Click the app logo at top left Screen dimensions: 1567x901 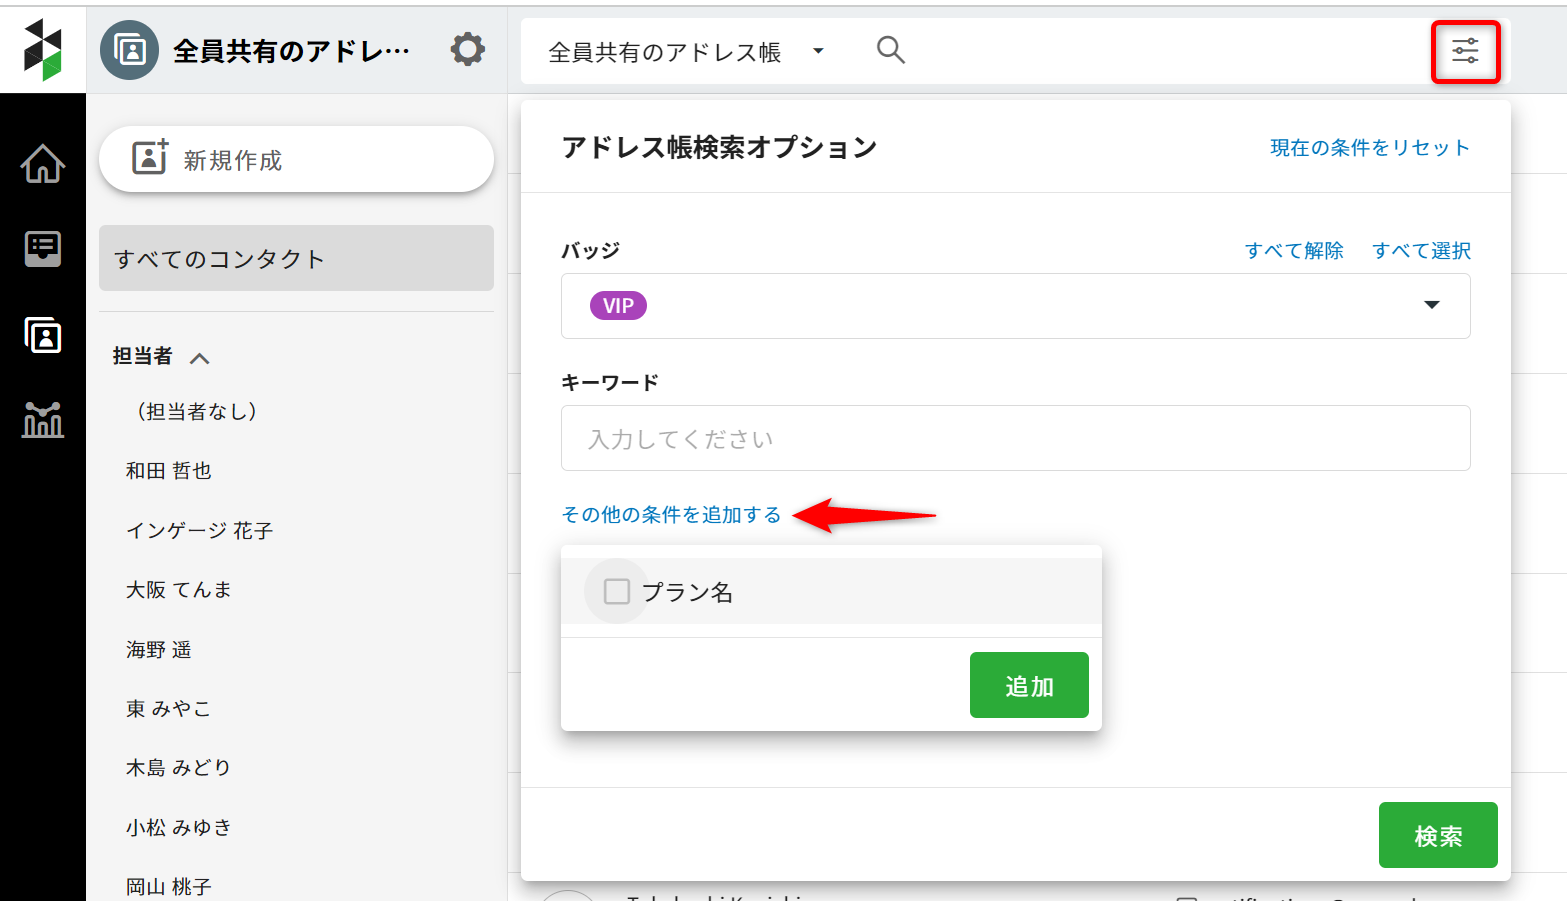(x=43, y=49)
